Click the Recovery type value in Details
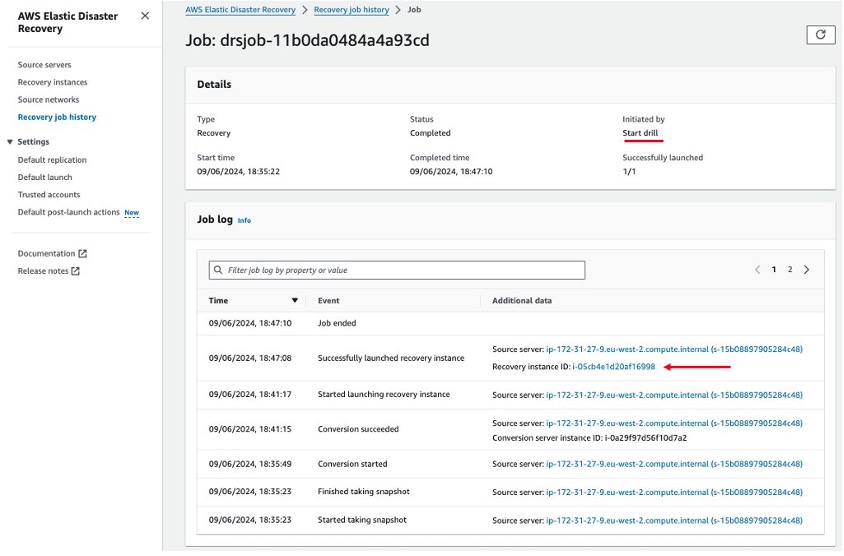844x556 pixels. 214,133
